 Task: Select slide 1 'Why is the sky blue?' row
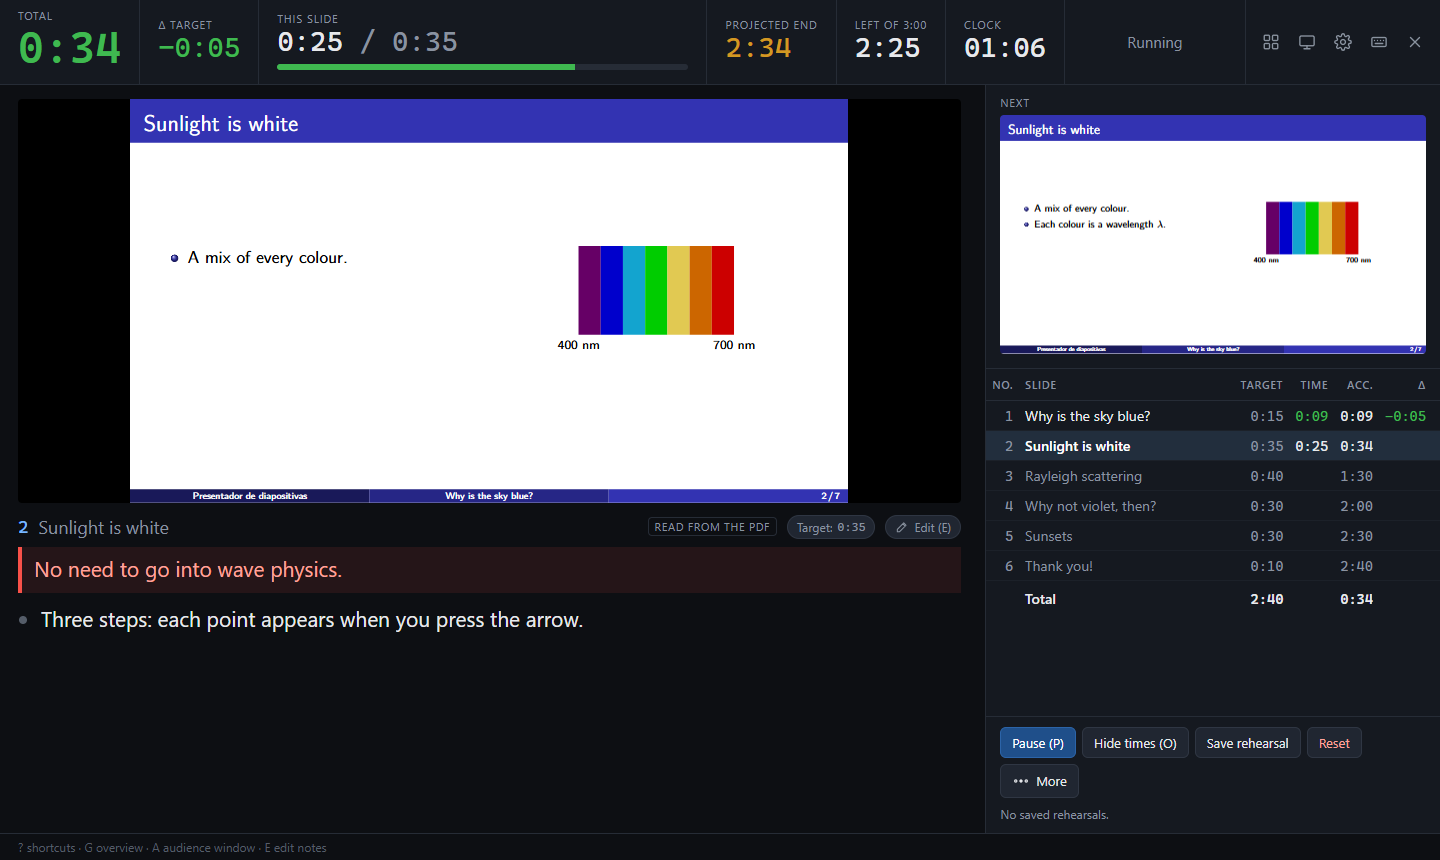click(1212, 416)
